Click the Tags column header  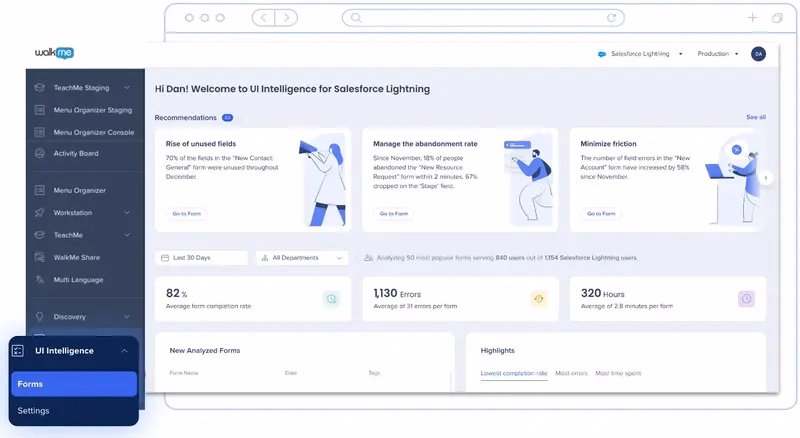374,373
